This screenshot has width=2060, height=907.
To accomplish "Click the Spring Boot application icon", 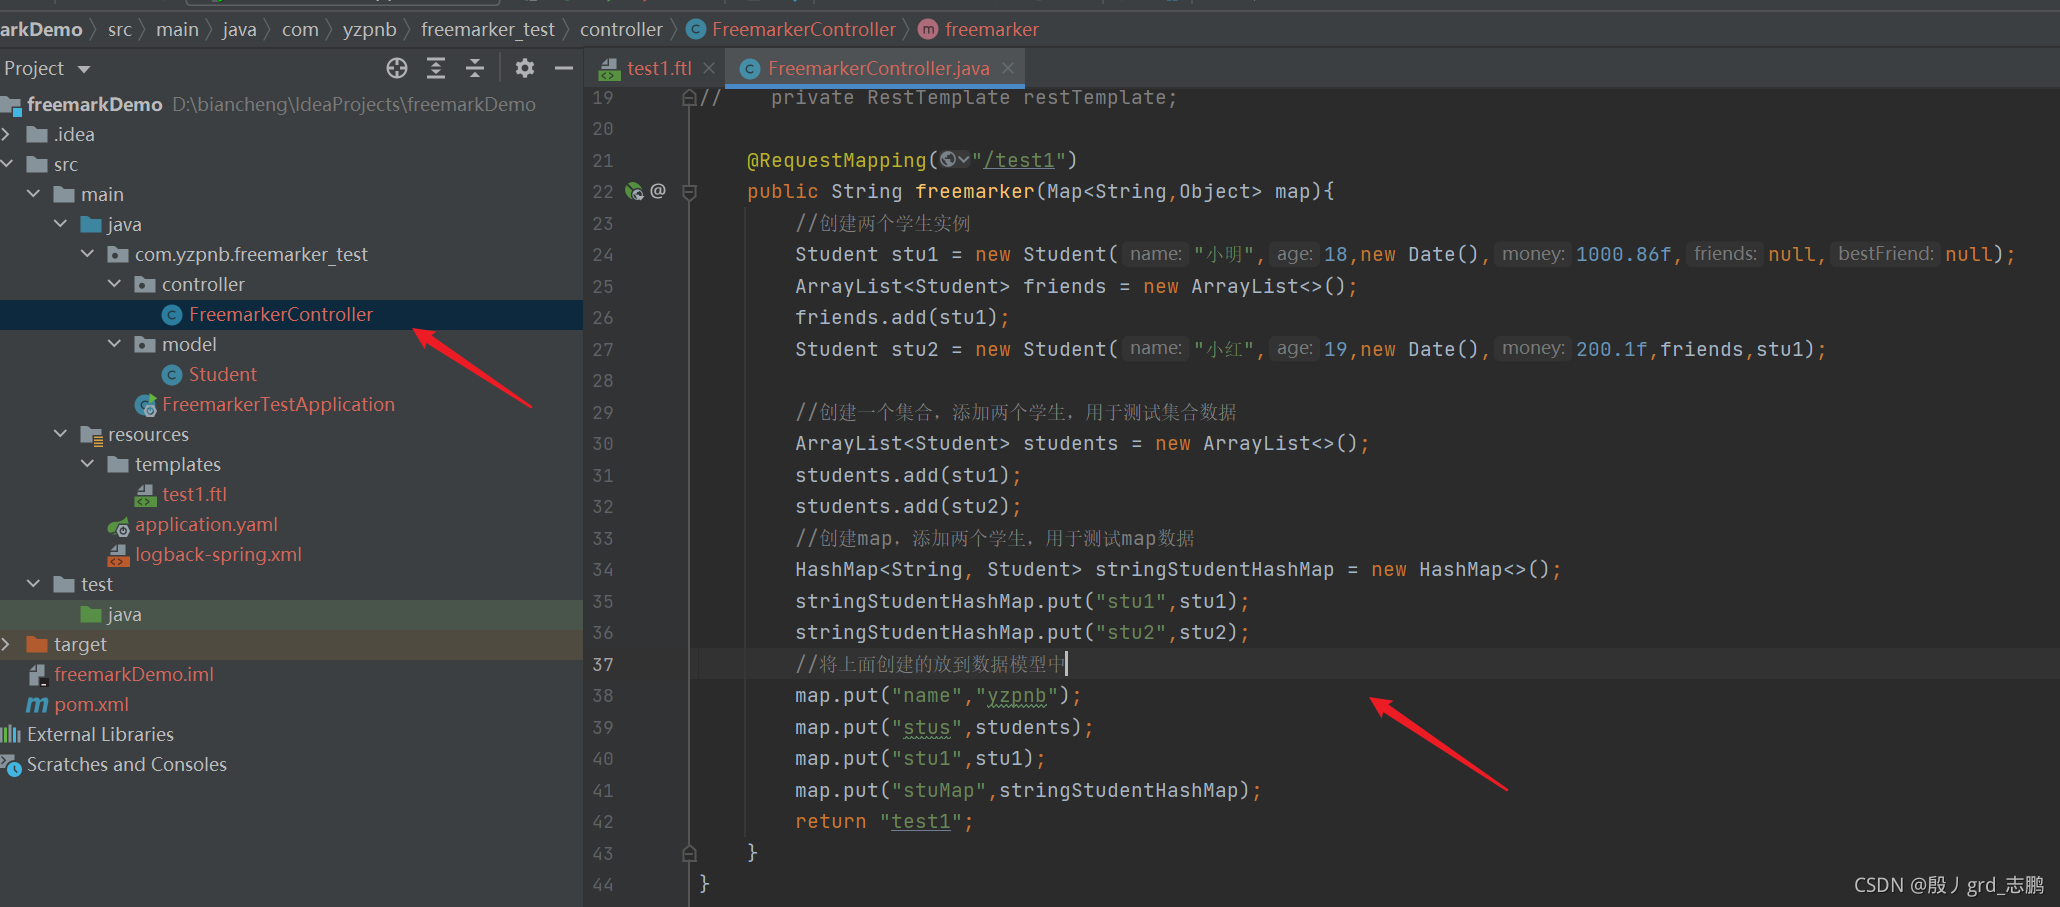I will (146, 404).
